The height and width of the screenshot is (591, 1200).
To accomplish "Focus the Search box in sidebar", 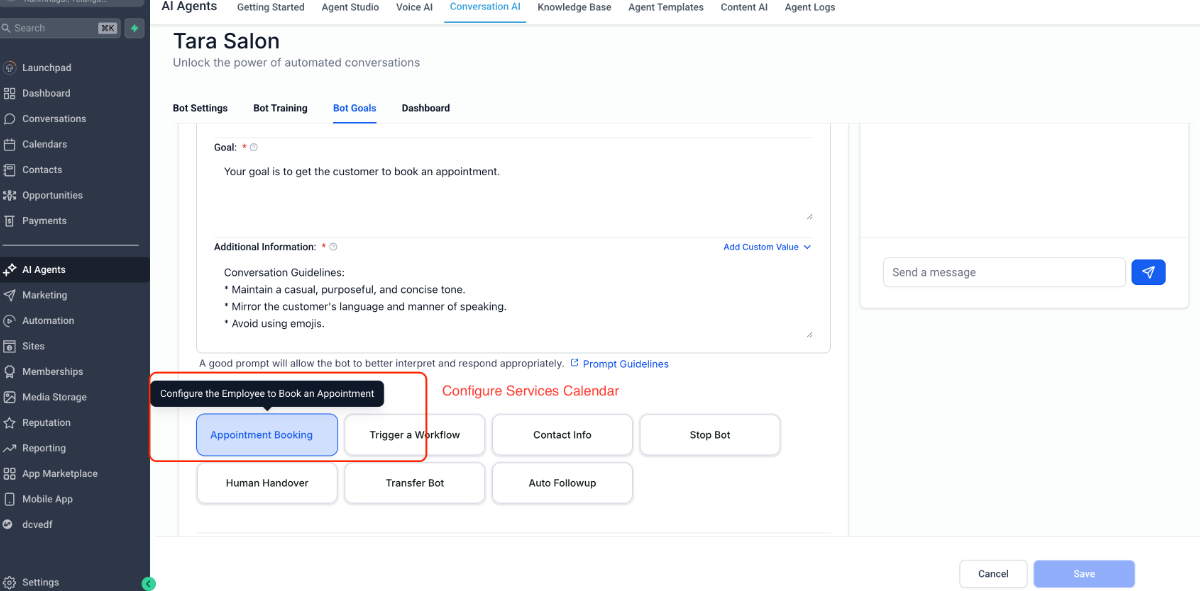I will point(60,28).
